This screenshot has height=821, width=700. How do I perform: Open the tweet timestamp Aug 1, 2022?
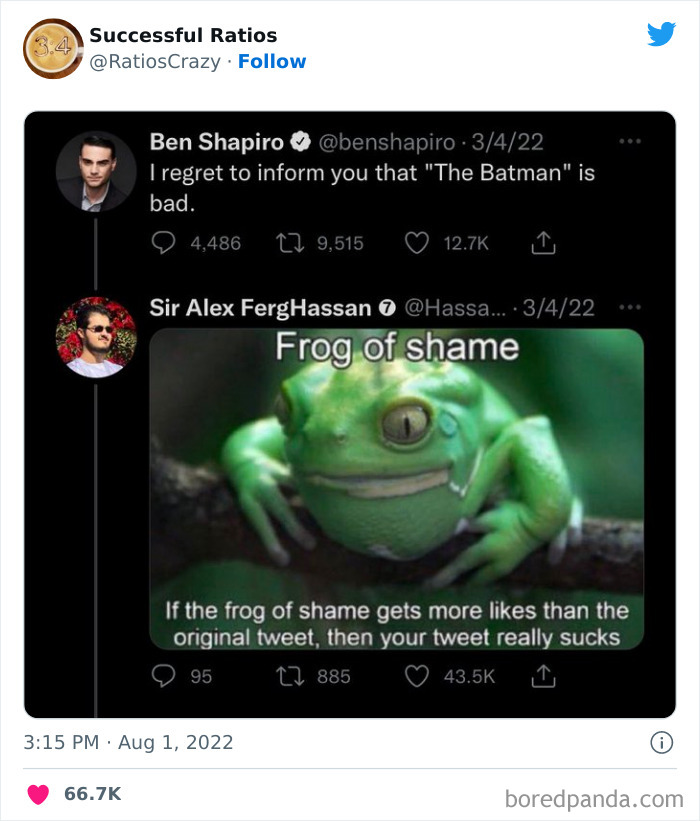click(x=128, y=742)
